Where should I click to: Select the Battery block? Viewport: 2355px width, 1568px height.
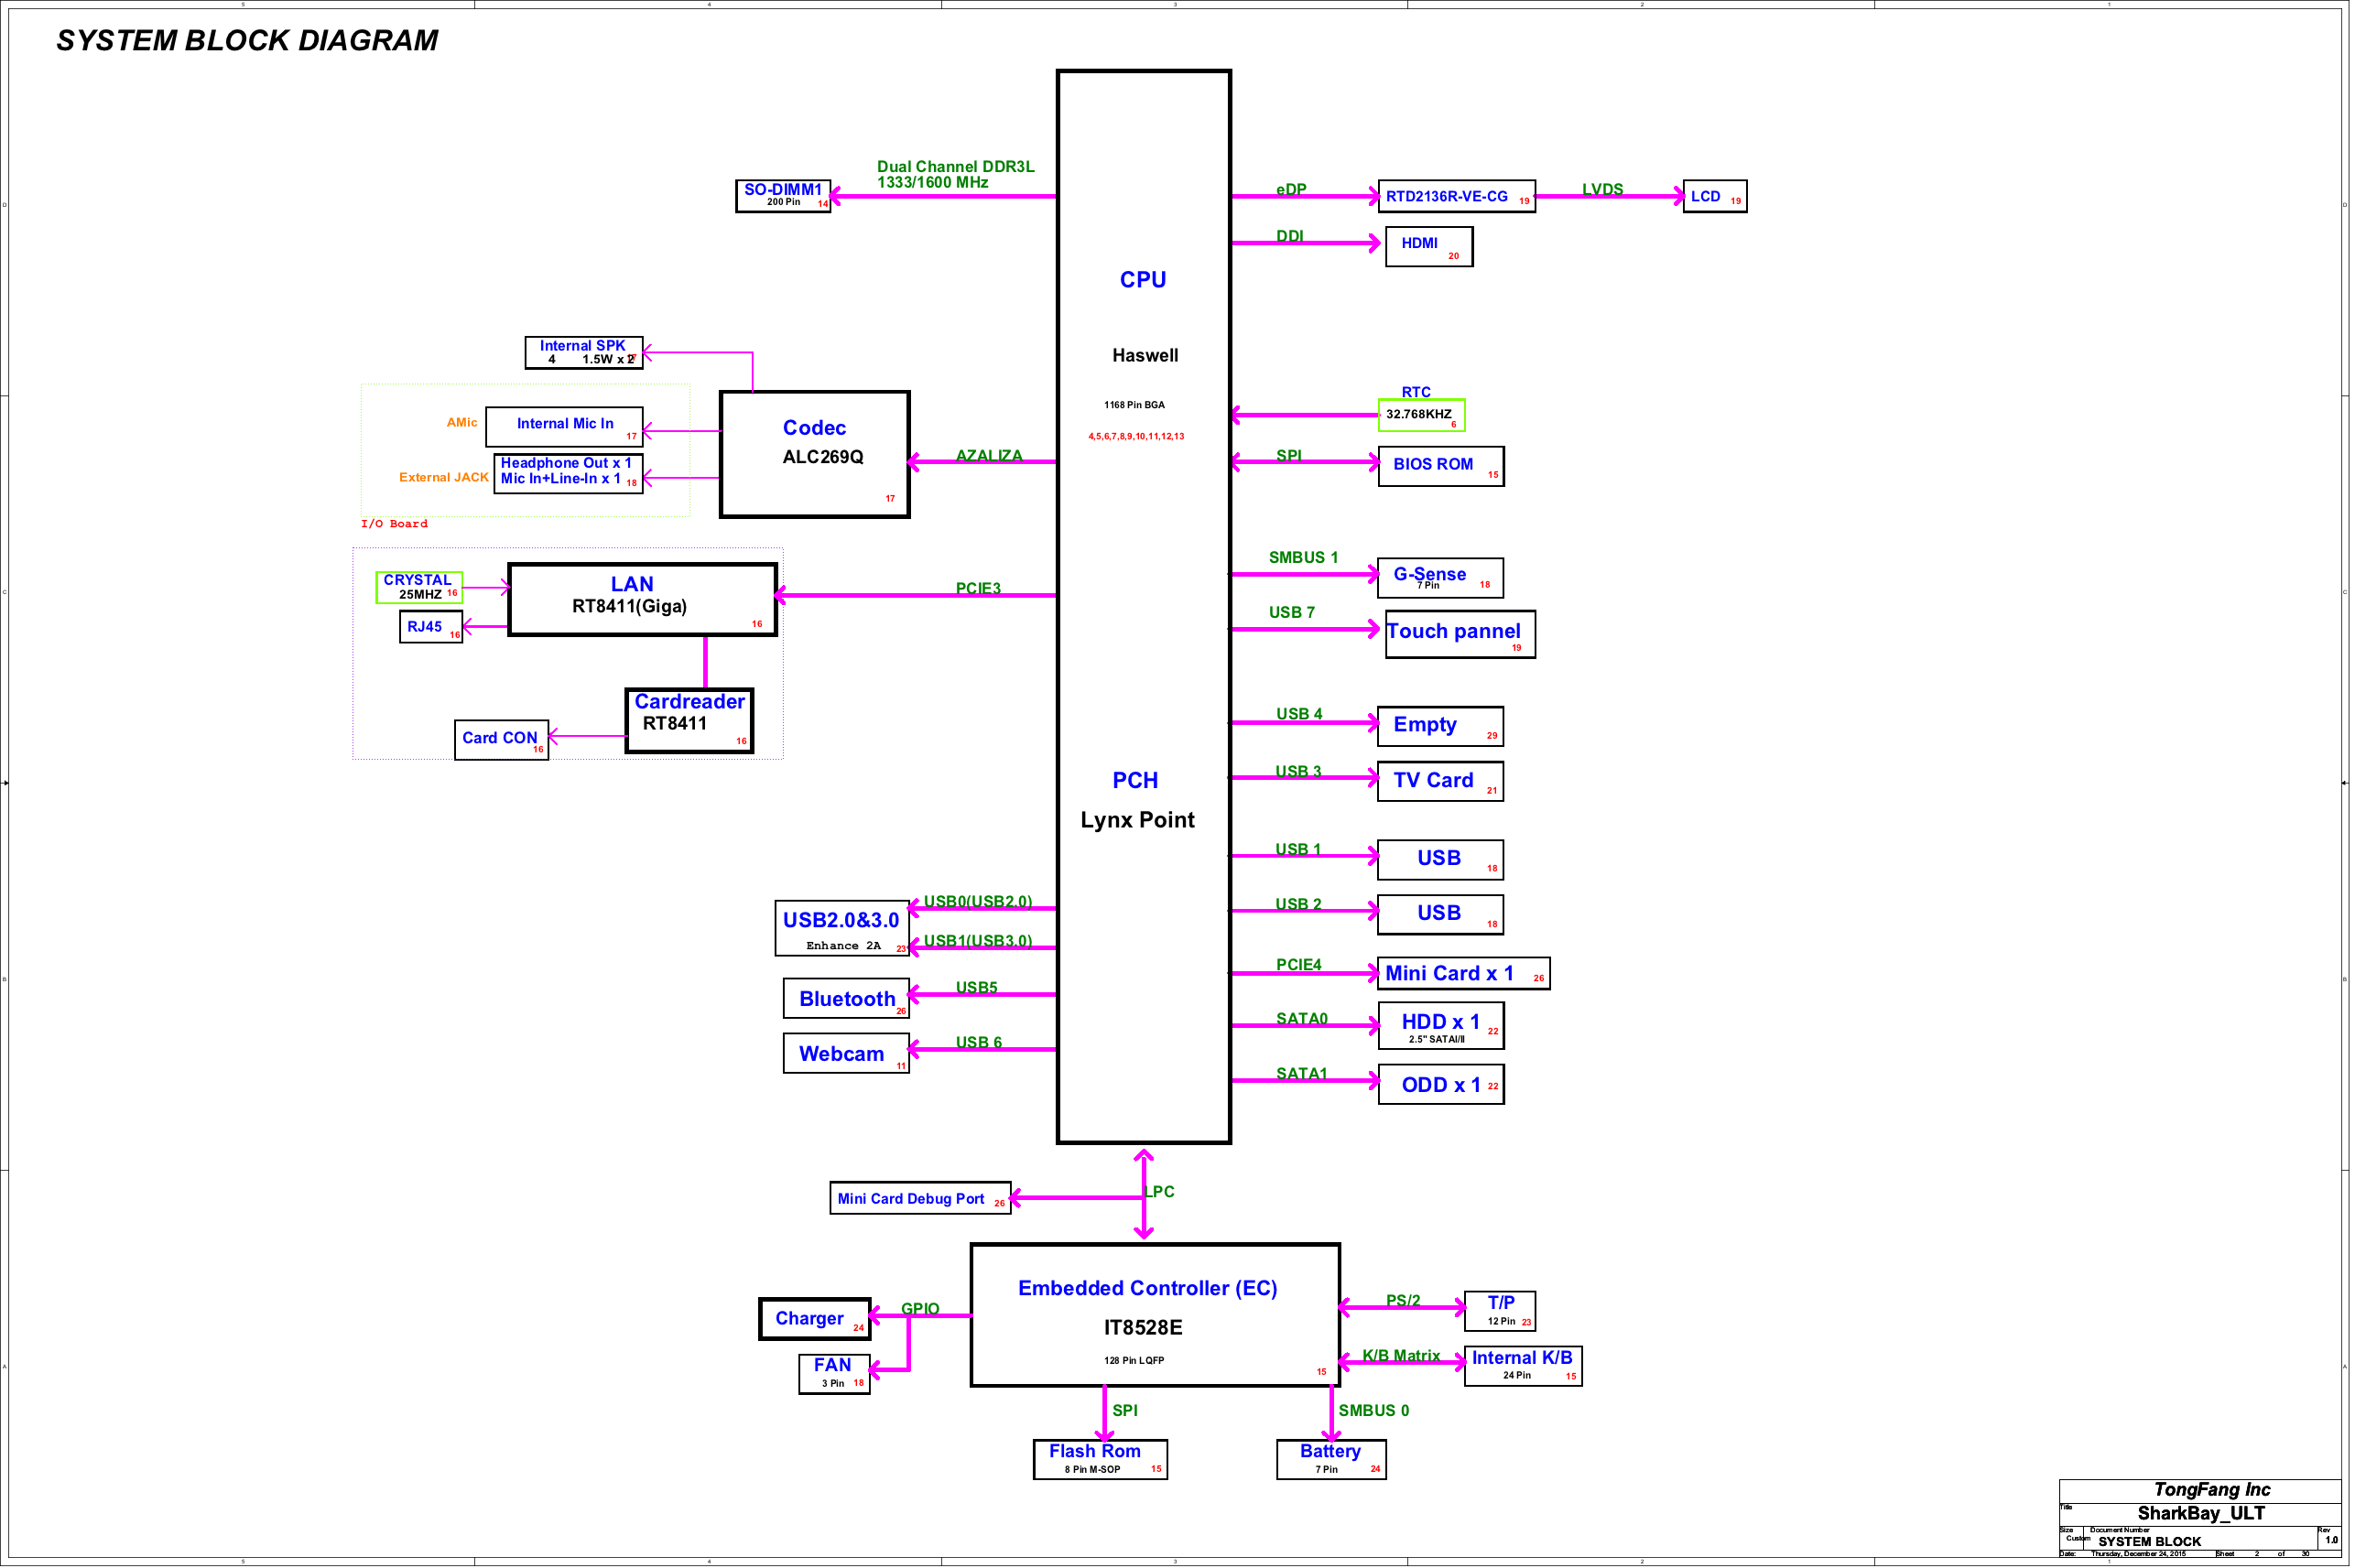point(1330,1458)
